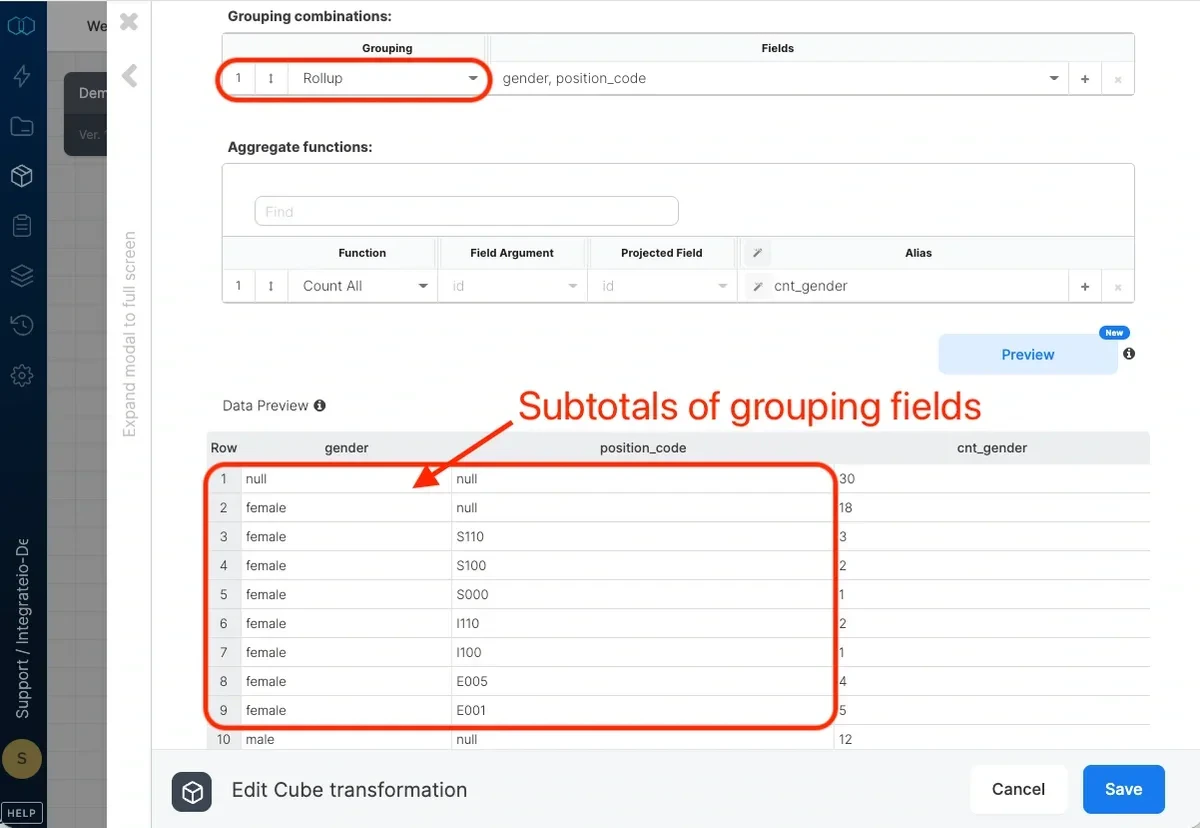Click the wand icon beside cnt_gender alias

[757, 285]
